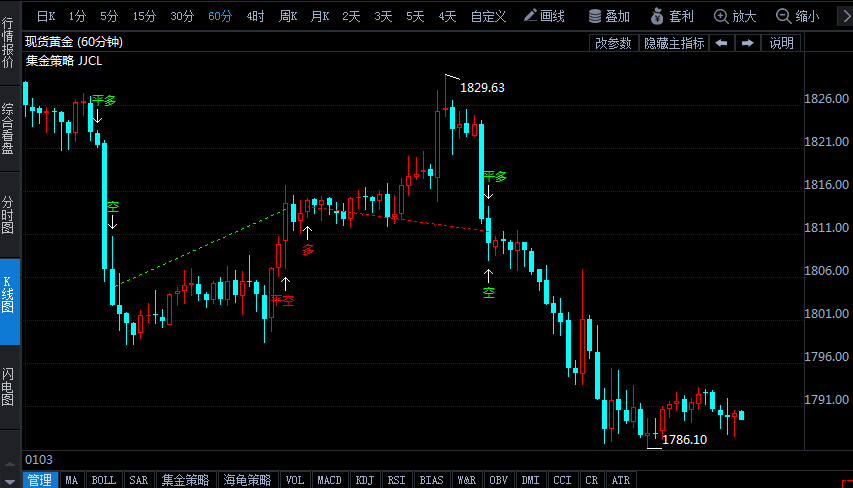This screenshot has height=488, width=853.
Task: Open 综合看盘 sidebar section
Action: coord(8,128)
